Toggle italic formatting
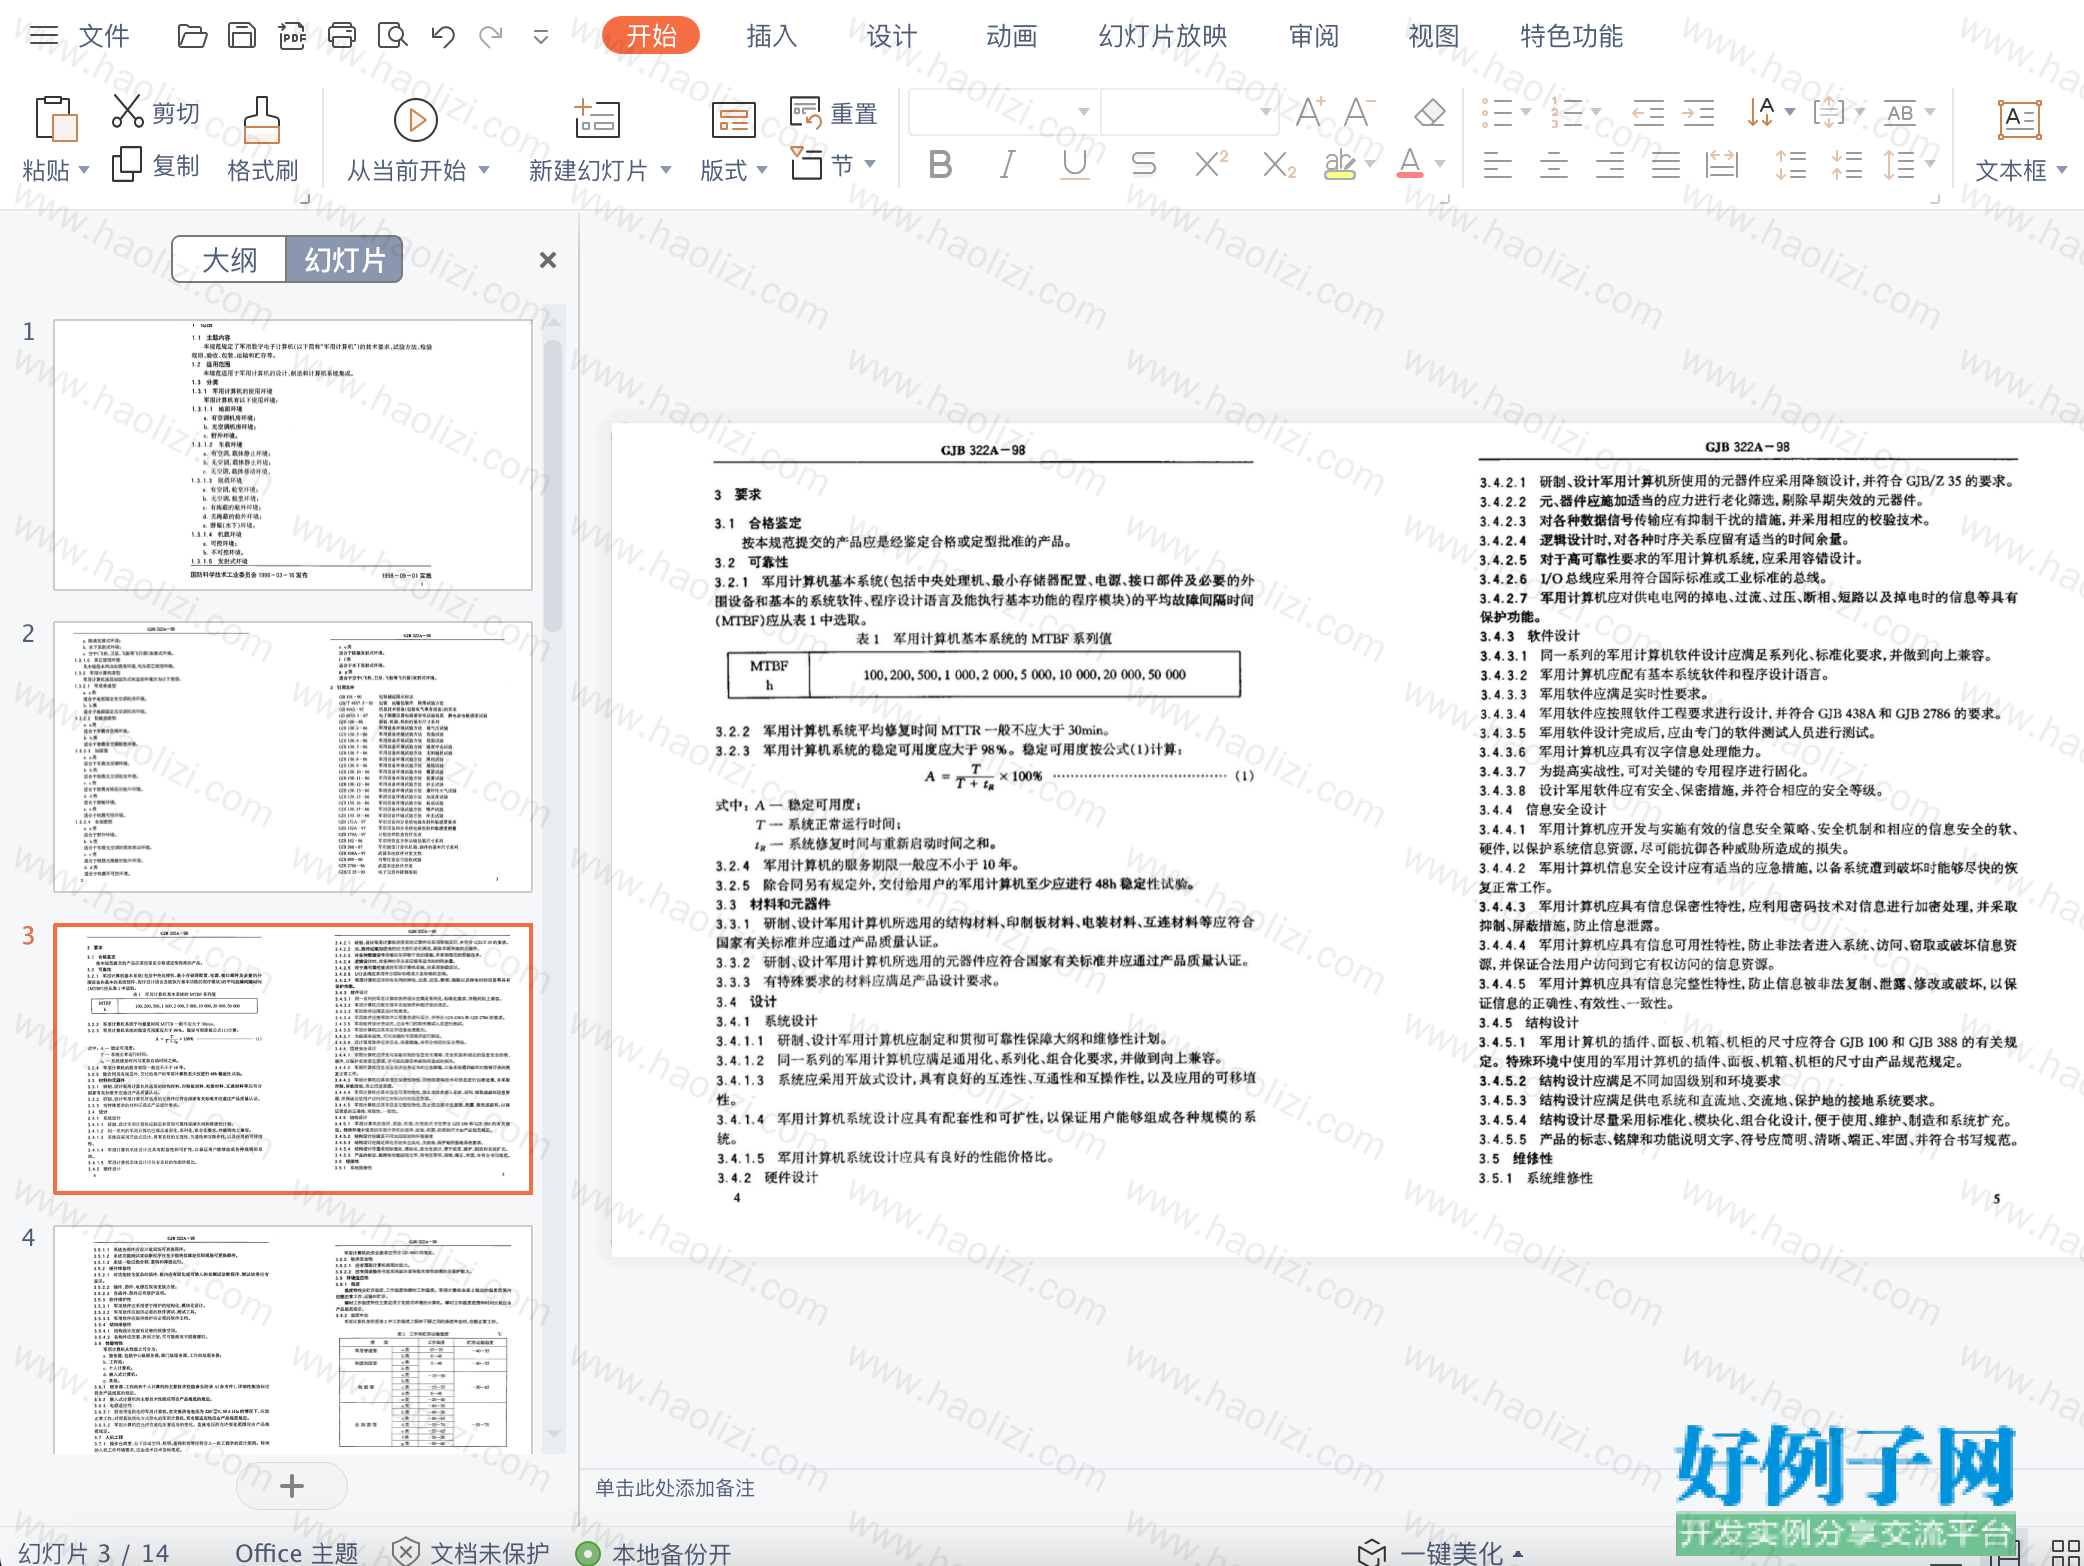 (x=1008, y=164)
